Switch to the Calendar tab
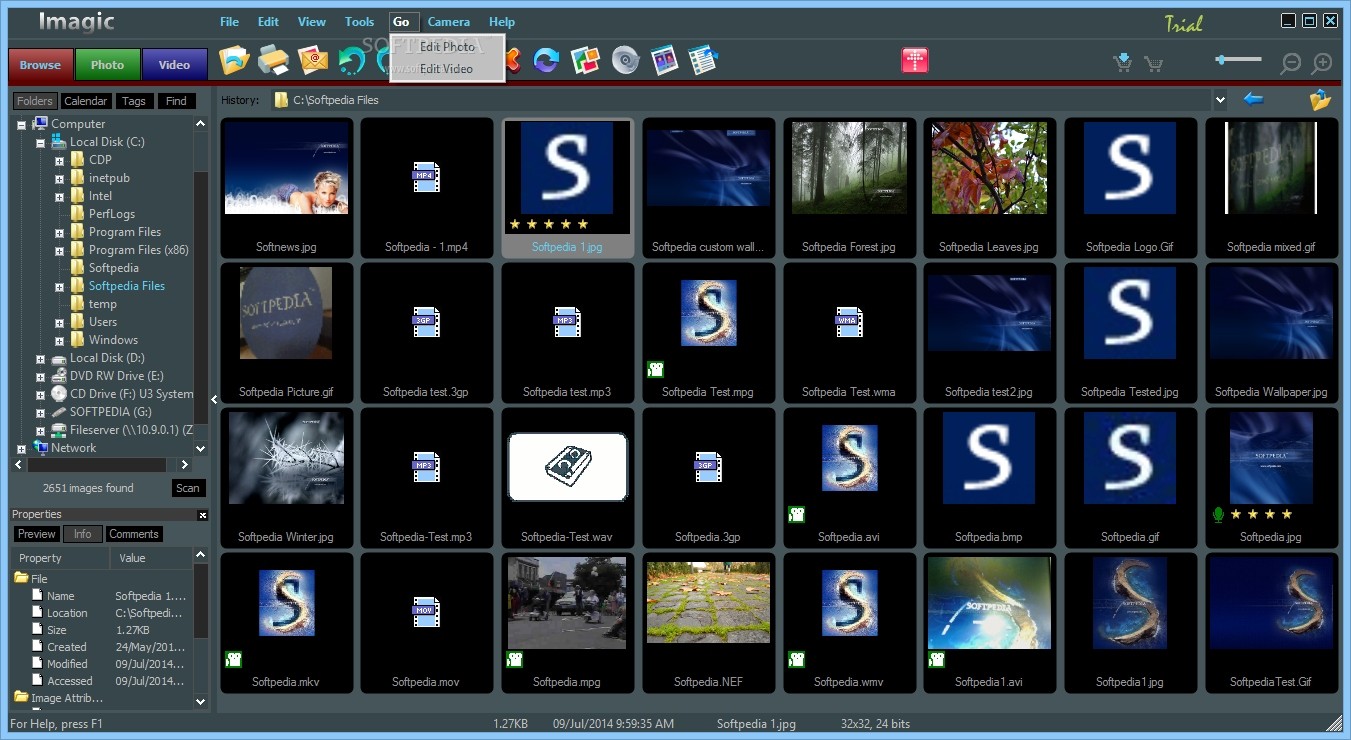The image size is (1351, 740). coord(85,101)
